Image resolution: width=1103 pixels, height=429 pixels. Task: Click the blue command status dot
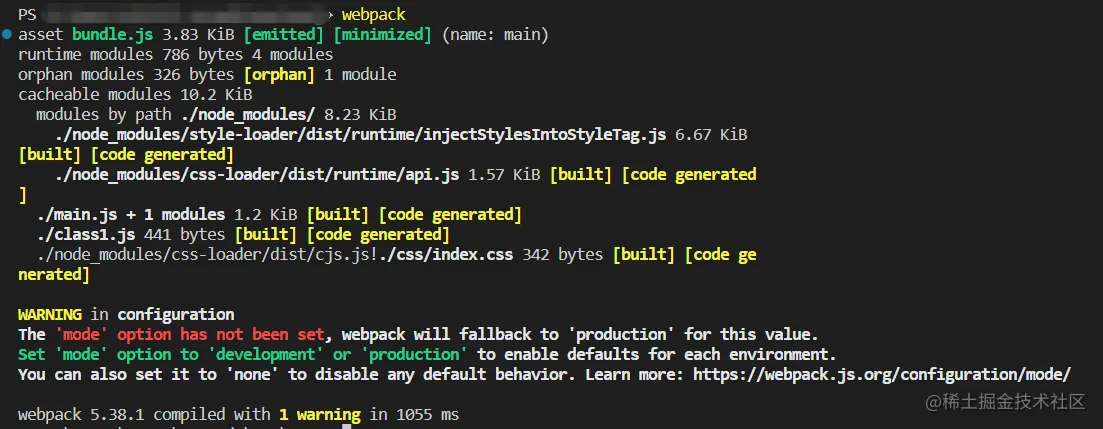pyautogui.click(x=8, y=35)
